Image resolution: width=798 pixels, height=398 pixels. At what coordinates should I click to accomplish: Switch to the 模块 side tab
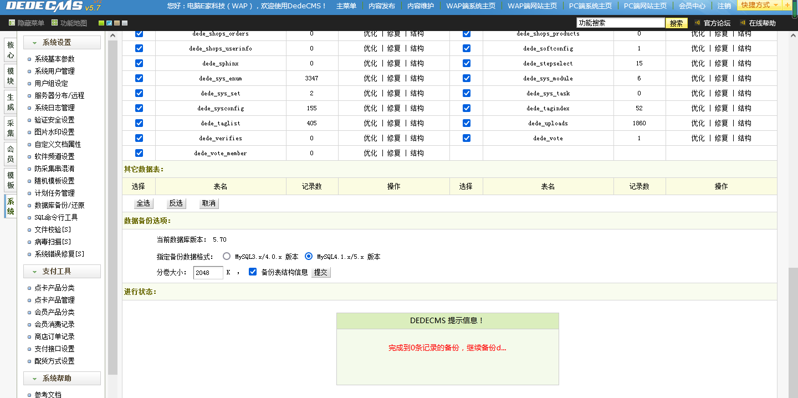tap(11, 76)
